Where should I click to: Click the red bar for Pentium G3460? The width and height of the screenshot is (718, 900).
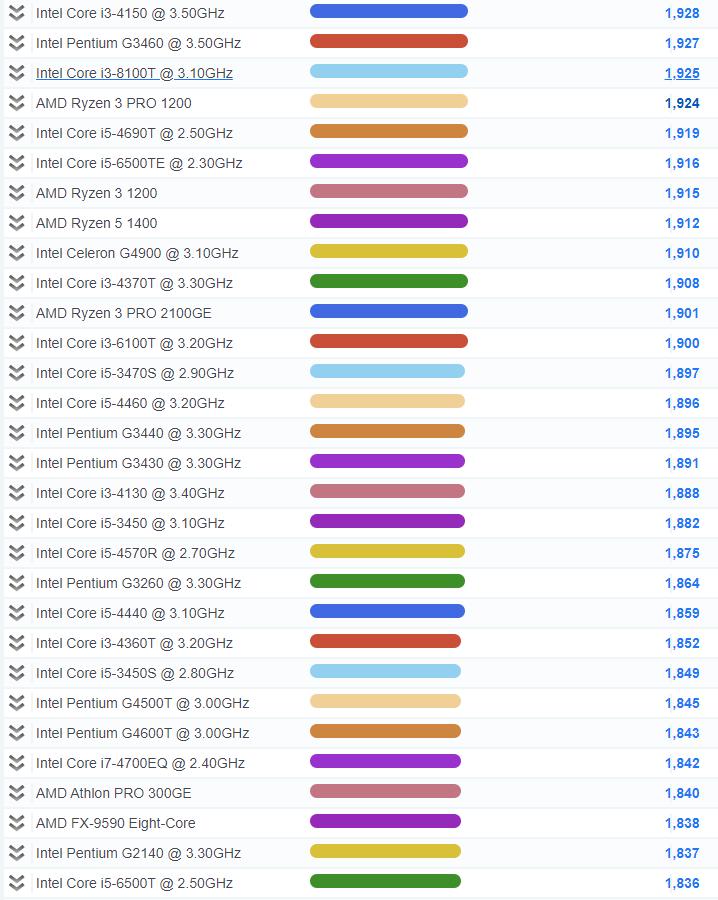[x=389, y=41]
